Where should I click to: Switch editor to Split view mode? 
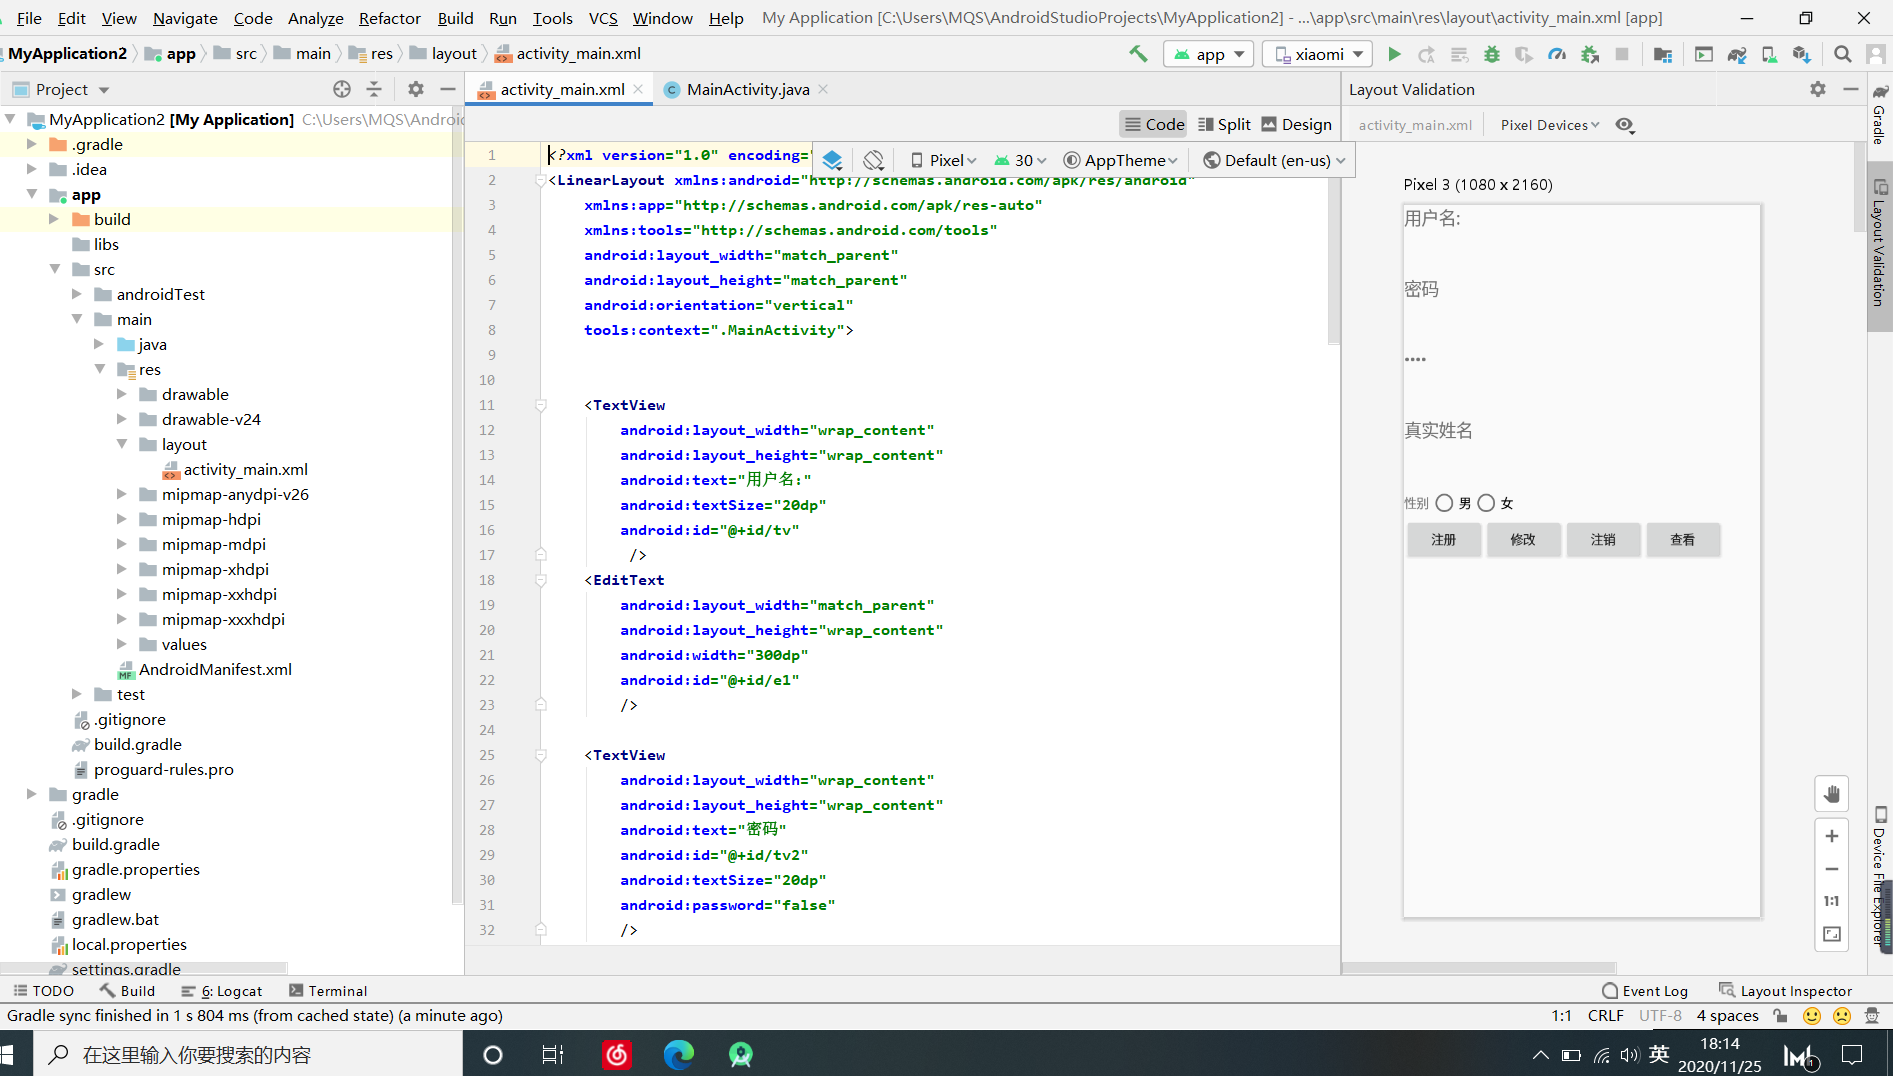1224,124
